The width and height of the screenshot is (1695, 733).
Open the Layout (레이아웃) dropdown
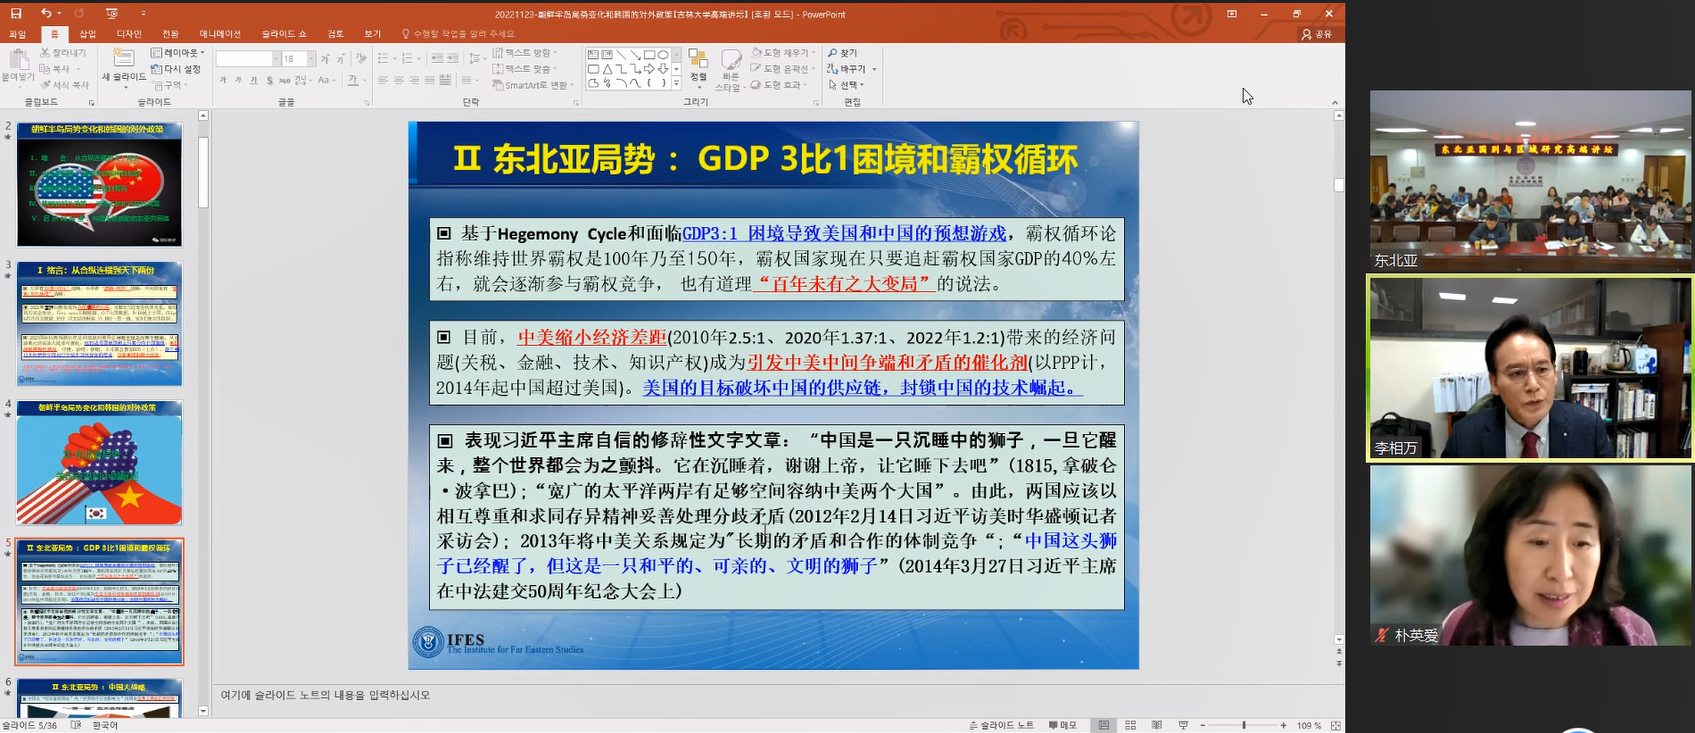pyautogui.click(x=178, y=53)
